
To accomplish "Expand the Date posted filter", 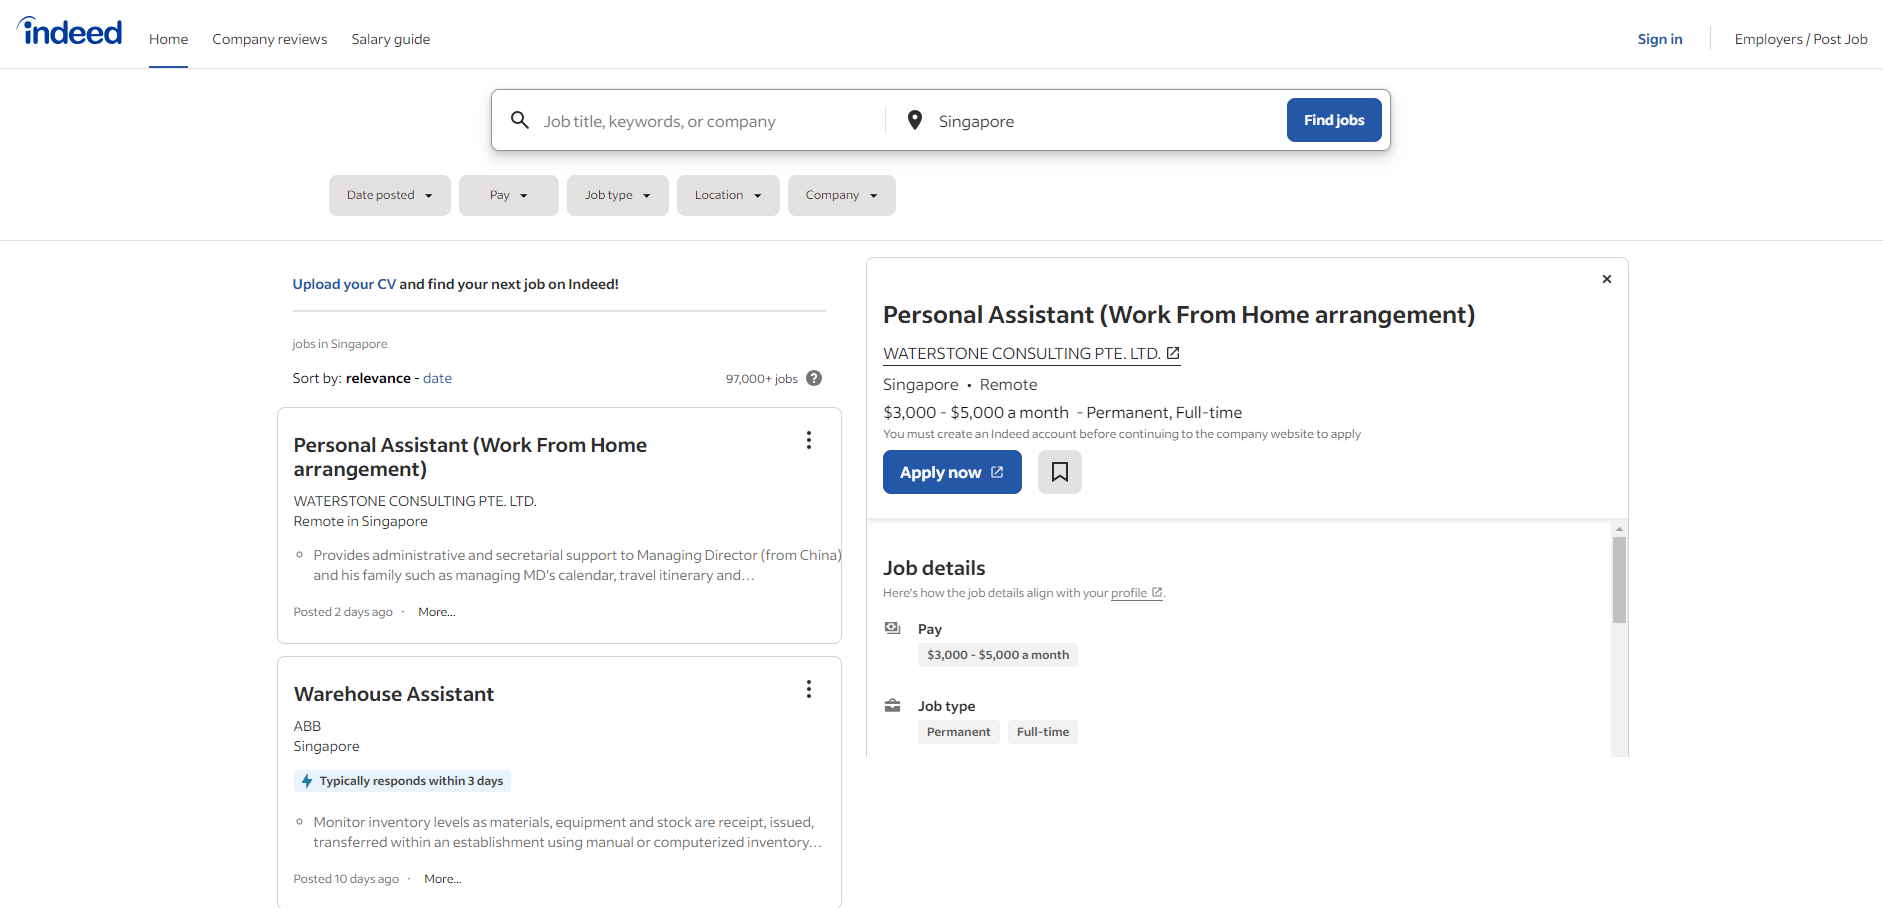I will (x=390, y=195).
